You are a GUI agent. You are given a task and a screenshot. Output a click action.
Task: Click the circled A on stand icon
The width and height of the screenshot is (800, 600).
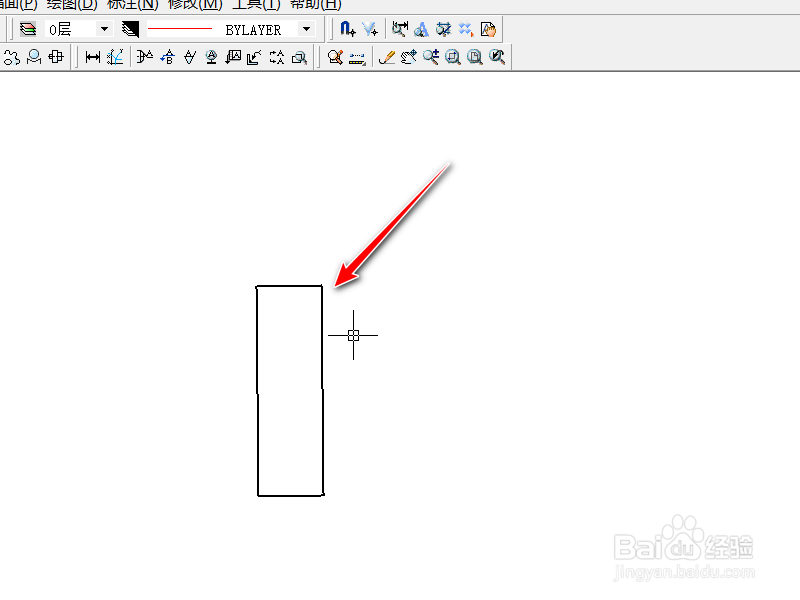[211, 57]
